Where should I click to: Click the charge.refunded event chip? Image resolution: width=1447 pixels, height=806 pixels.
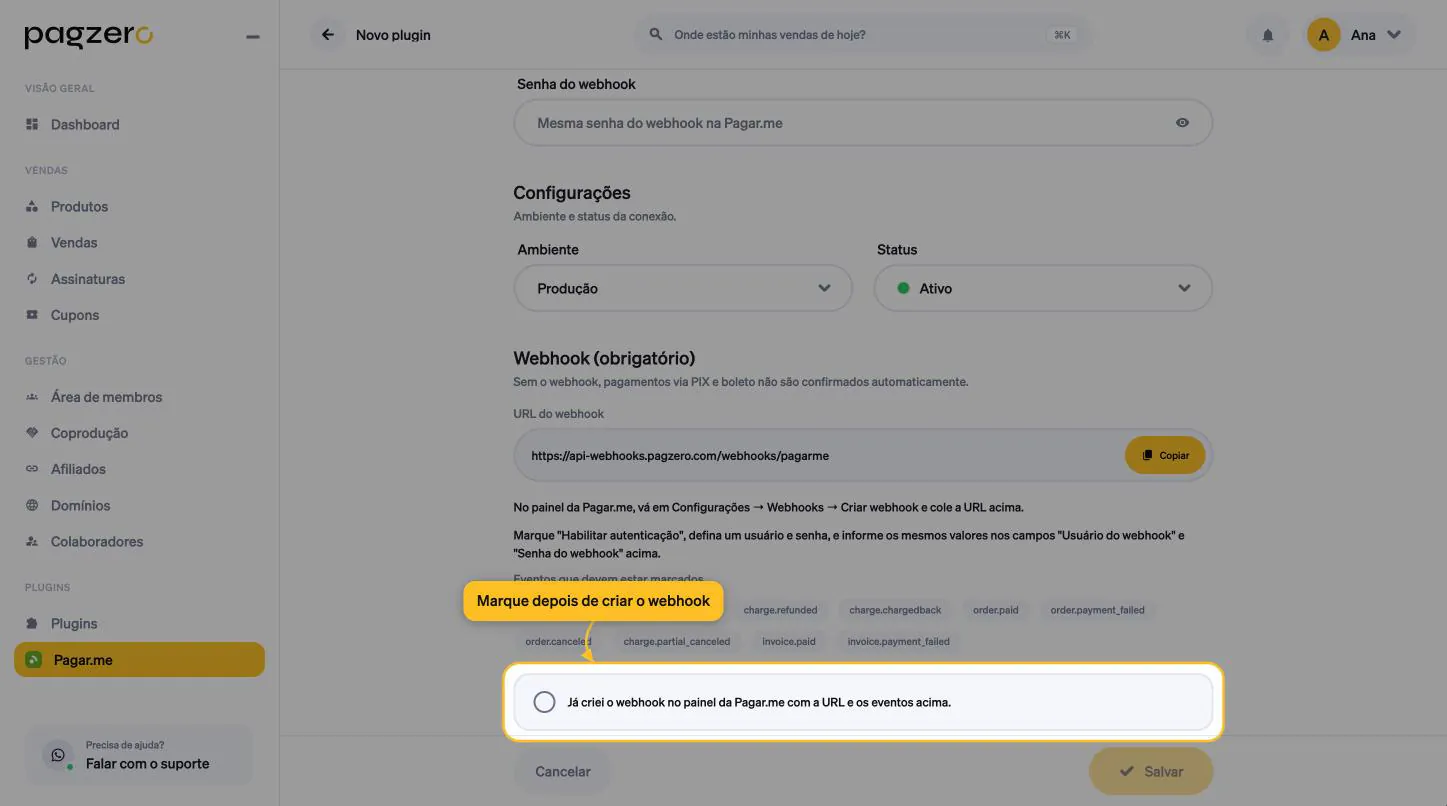coord(781,610)
